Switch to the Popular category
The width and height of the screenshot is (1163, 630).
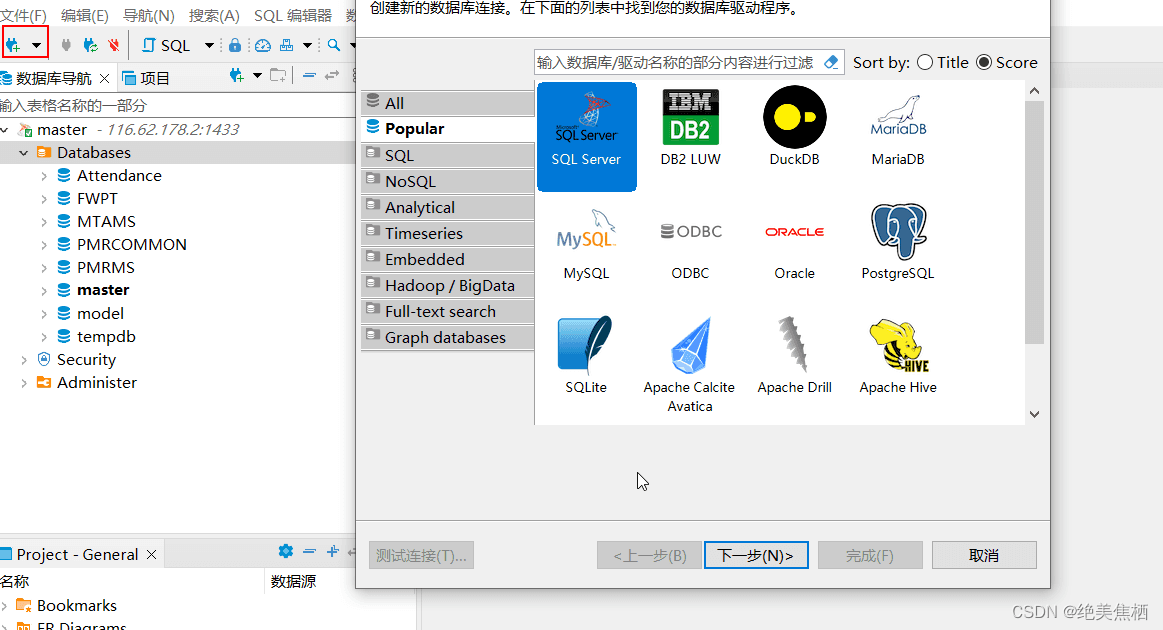tap(447, 128)
